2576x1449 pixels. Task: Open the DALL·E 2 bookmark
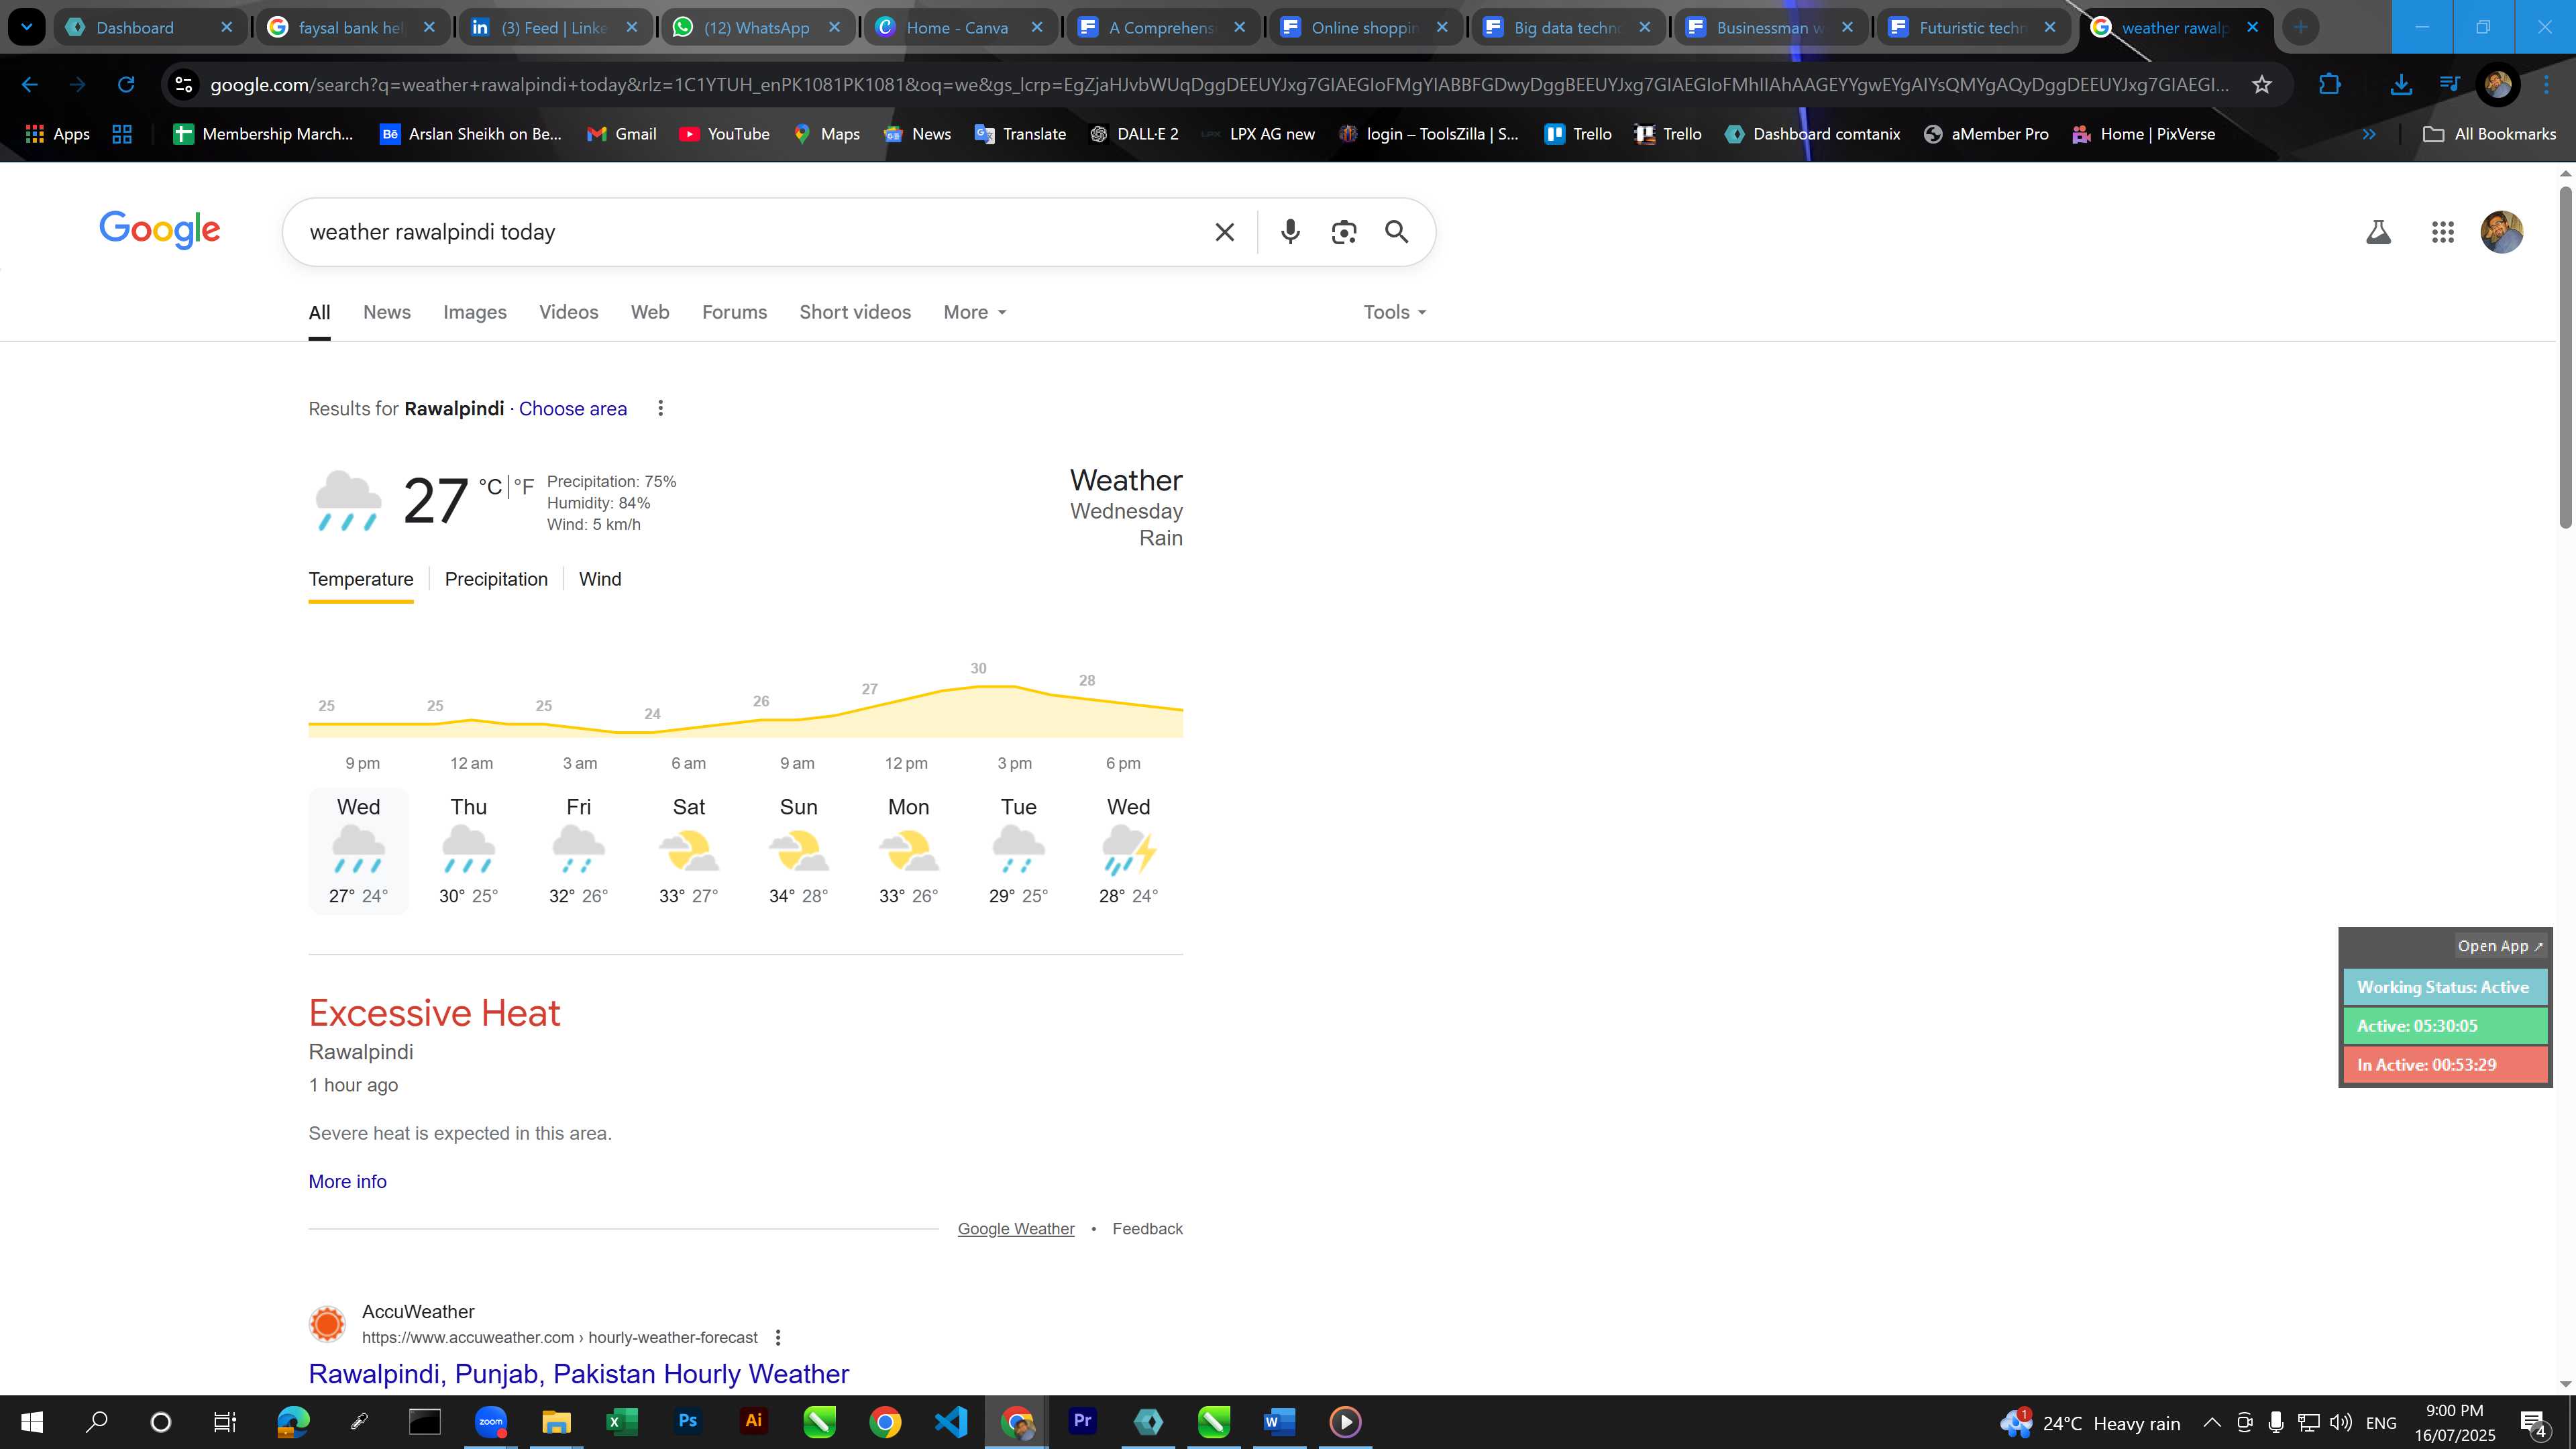tap(1134, 134)
